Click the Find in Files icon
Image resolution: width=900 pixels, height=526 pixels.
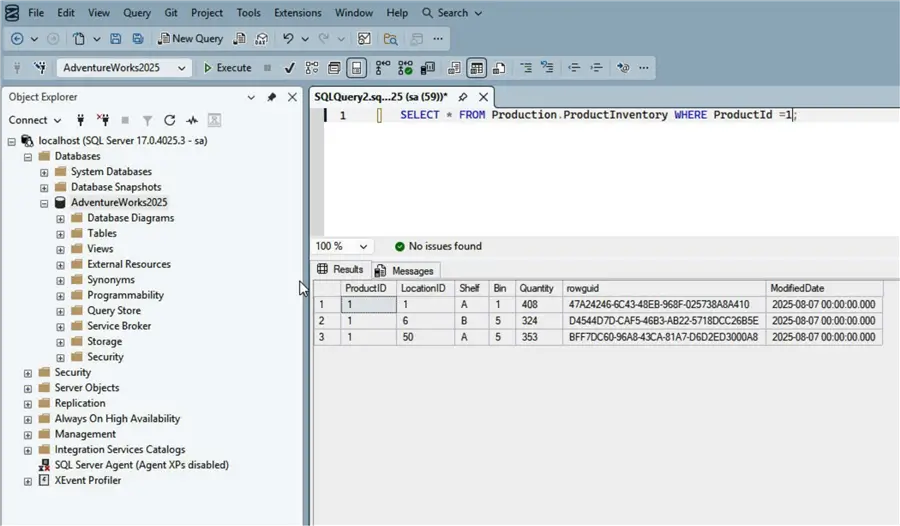click(390, 38)
